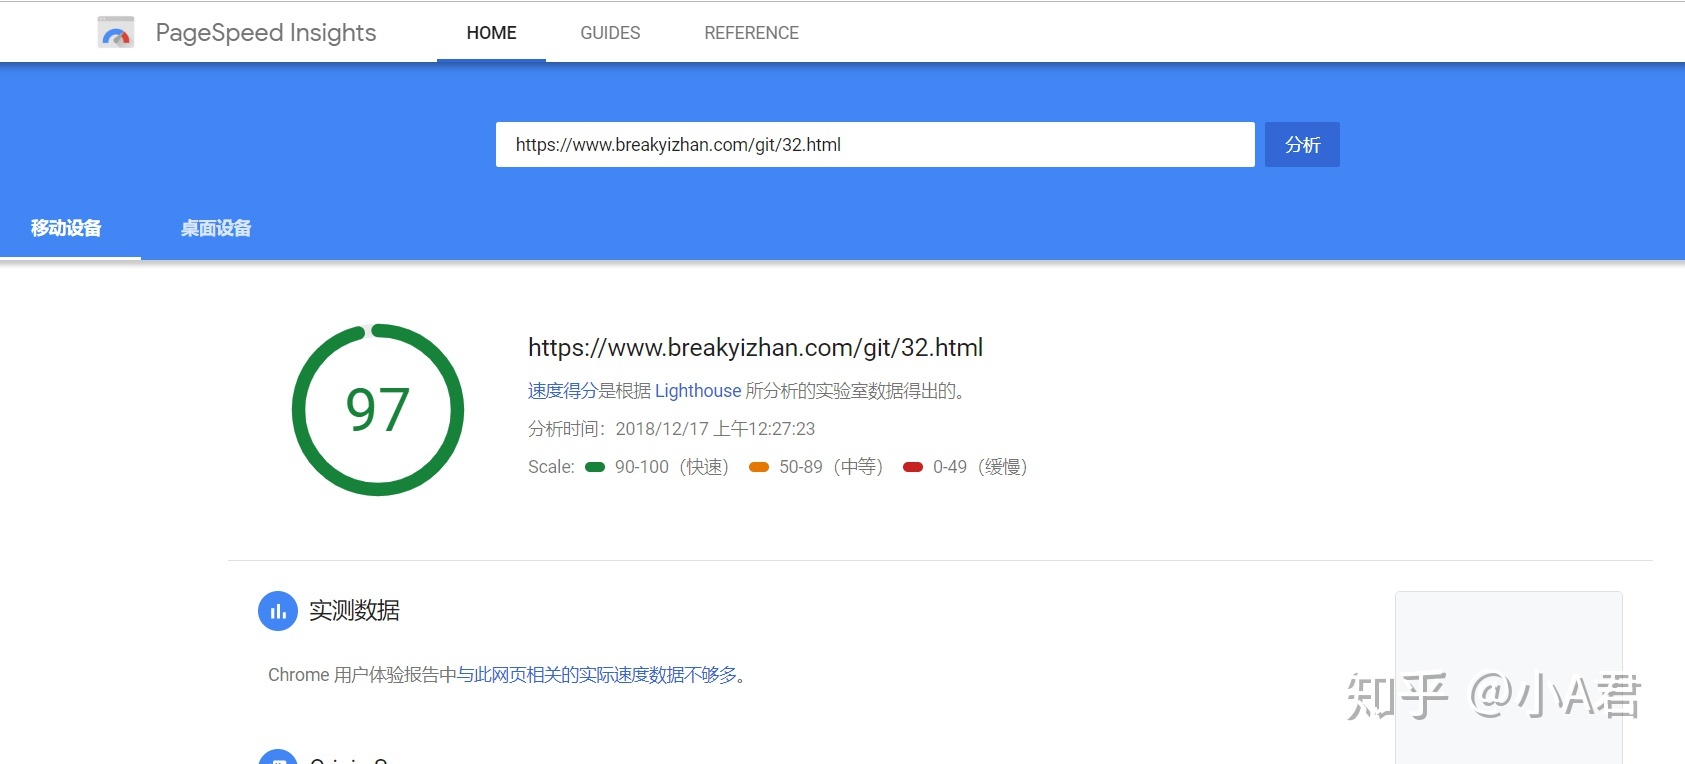This screenshot has height=764, width=1685.
Task: Click the 分析时间 timestamp text
Action: (671, 429)
